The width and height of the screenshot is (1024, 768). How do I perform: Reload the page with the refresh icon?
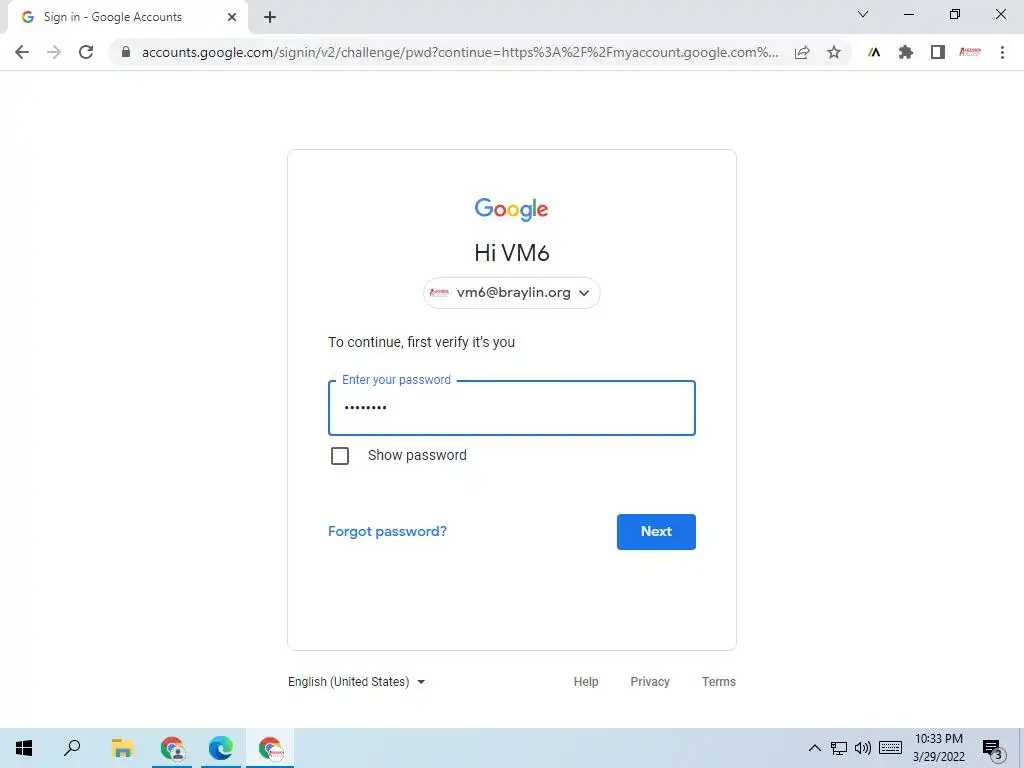(86, 52)
